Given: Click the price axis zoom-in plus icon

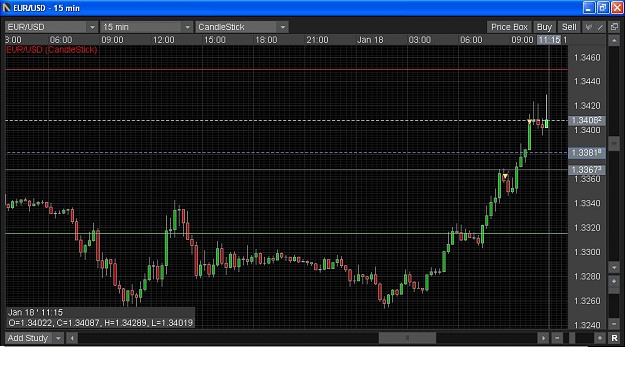Looking at the screenshot, I should (x=614, y=281).
